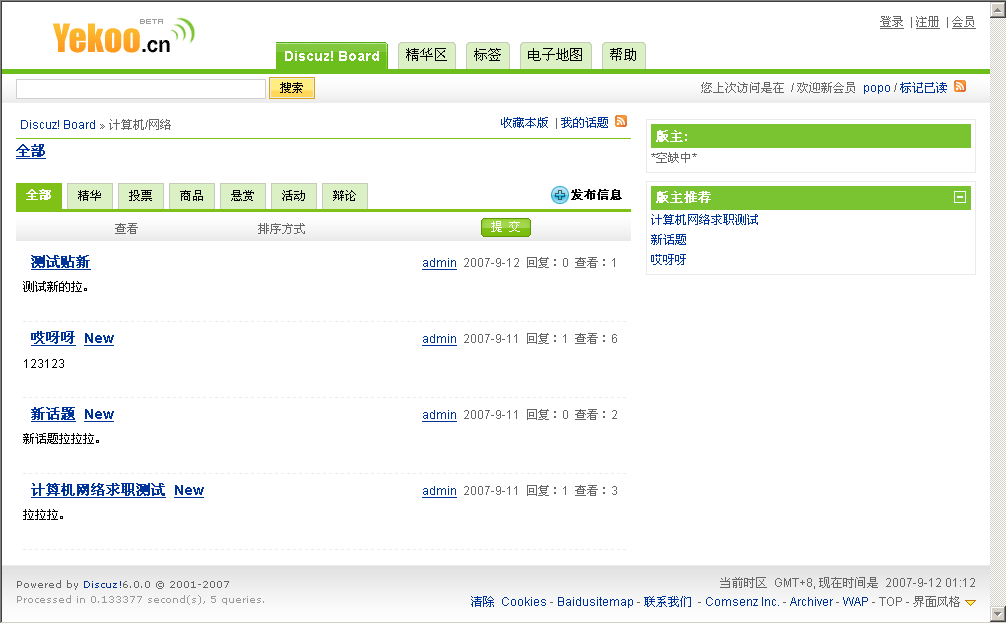Focus the search text field
Screen dimensions: 1006x623
pos(141,89)
